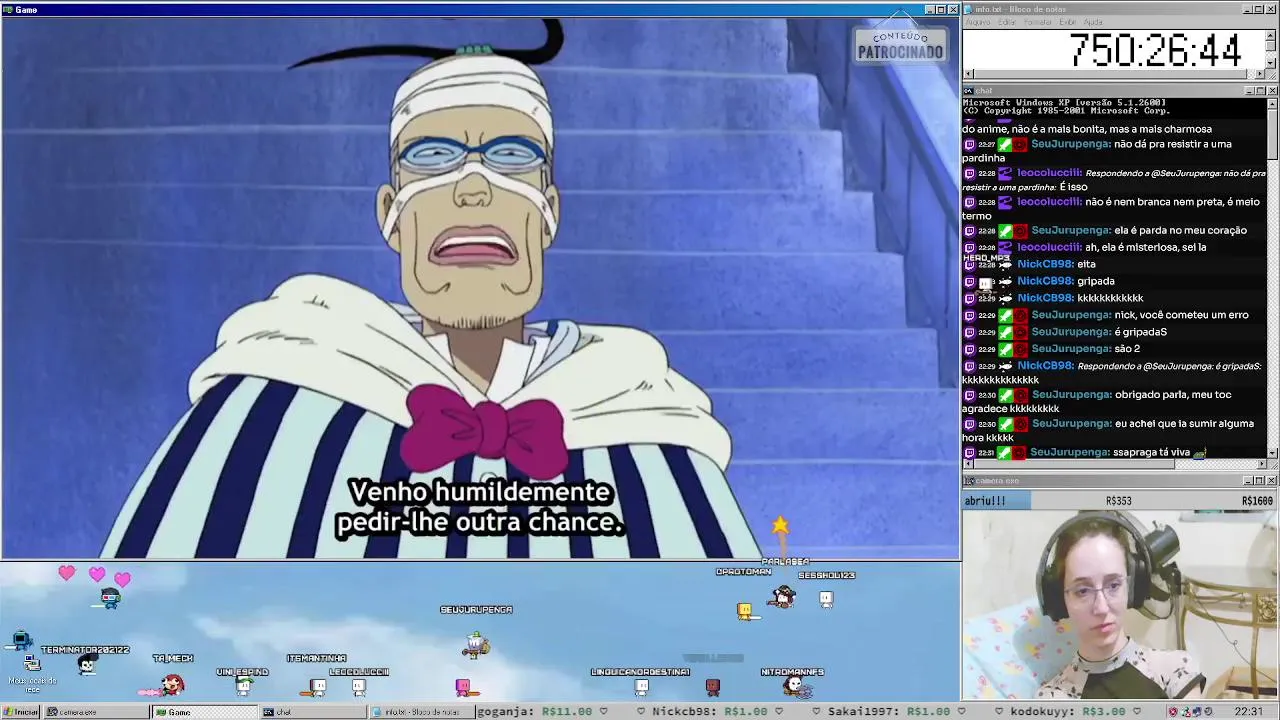Image resolution: width=1280 pixels, height=720 pixels.
Task: Click camera.exe window title bar icon
Action: click(968, 481)
